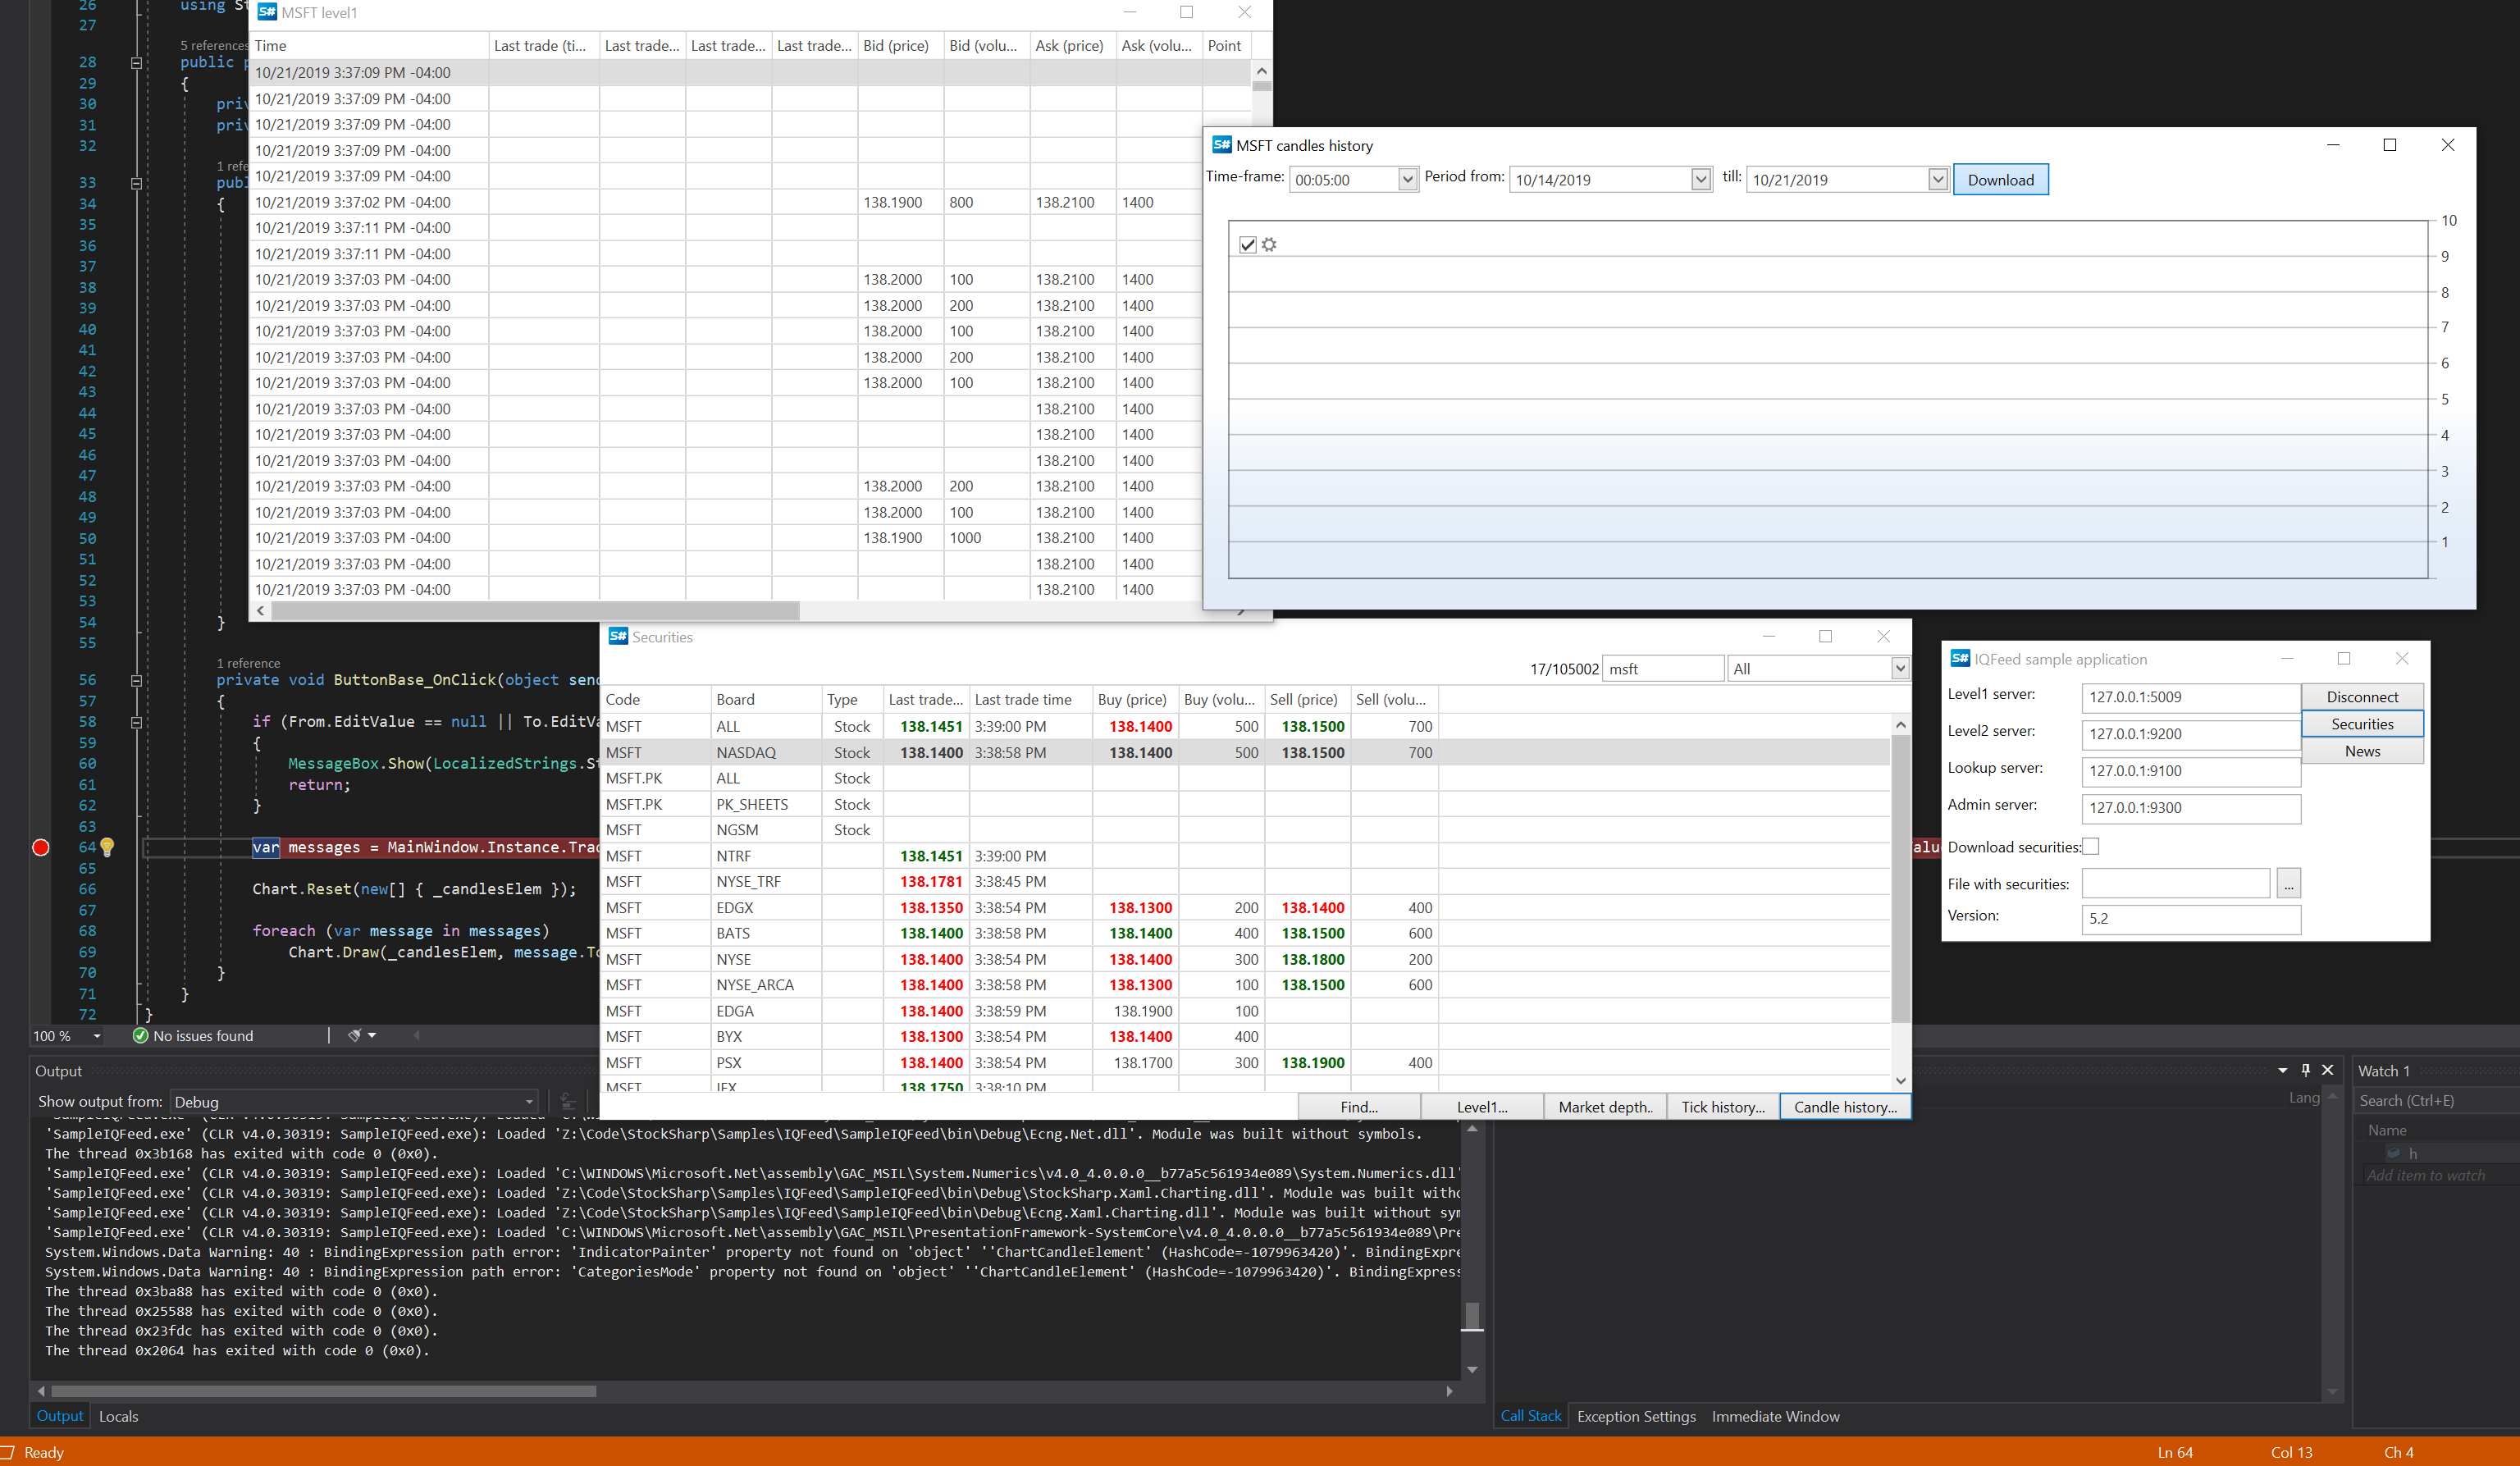
Task: Maximize the MSFT candles history window
Action: pos(2389,145)
